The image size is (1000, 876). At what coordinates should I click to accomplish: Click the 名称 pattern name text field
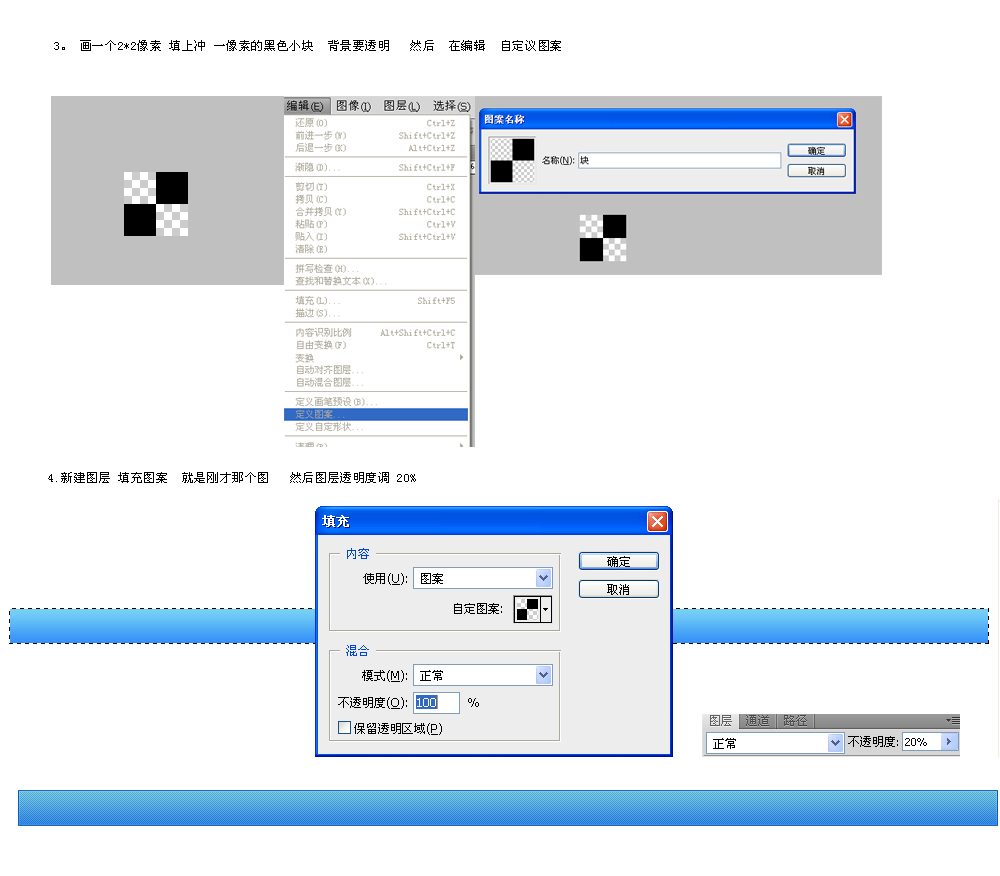click(x=679, y=160)
